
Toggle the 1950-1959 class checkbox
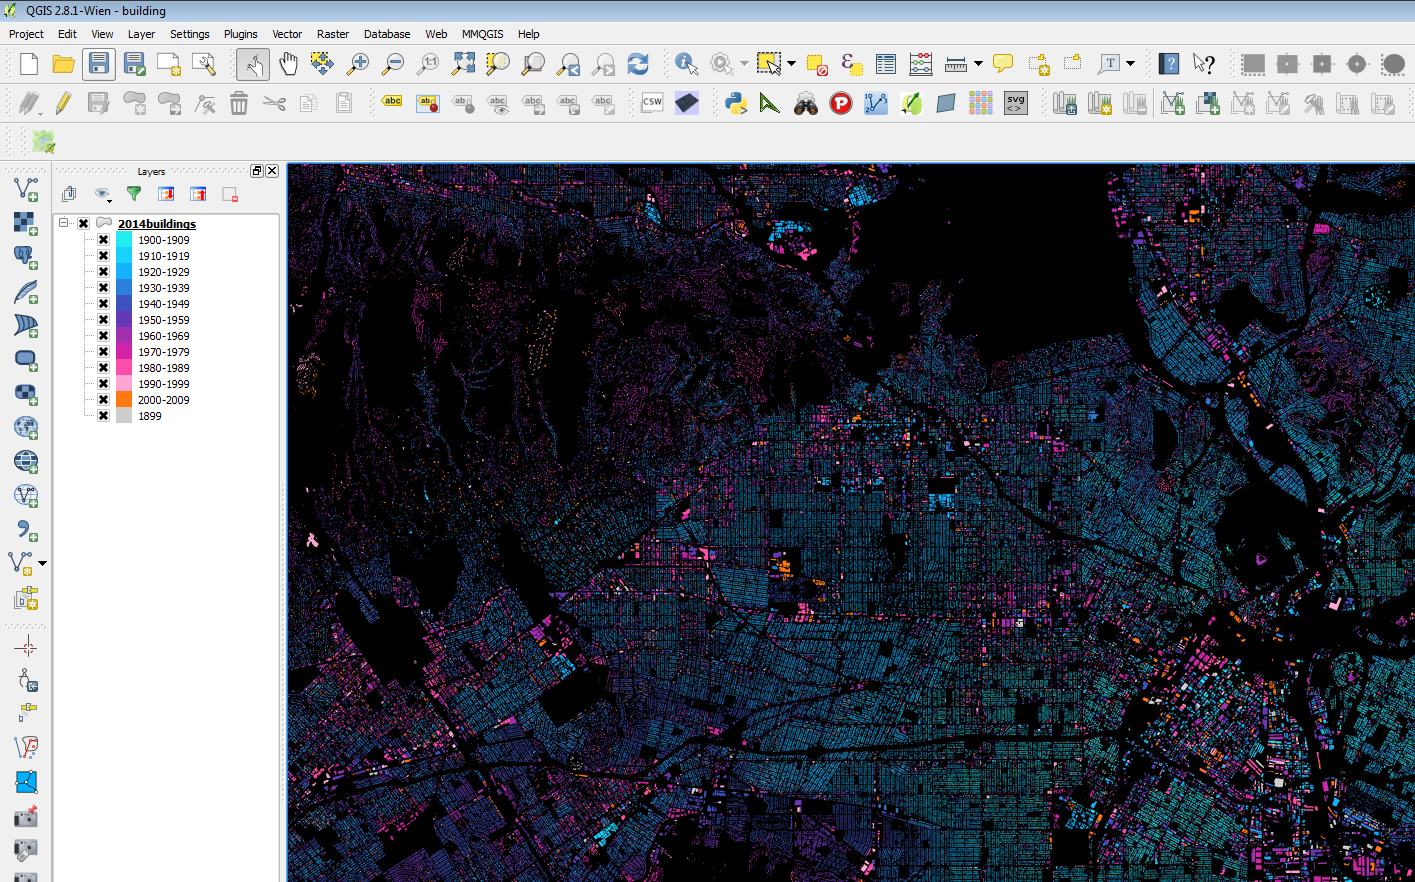click(103, 320)
